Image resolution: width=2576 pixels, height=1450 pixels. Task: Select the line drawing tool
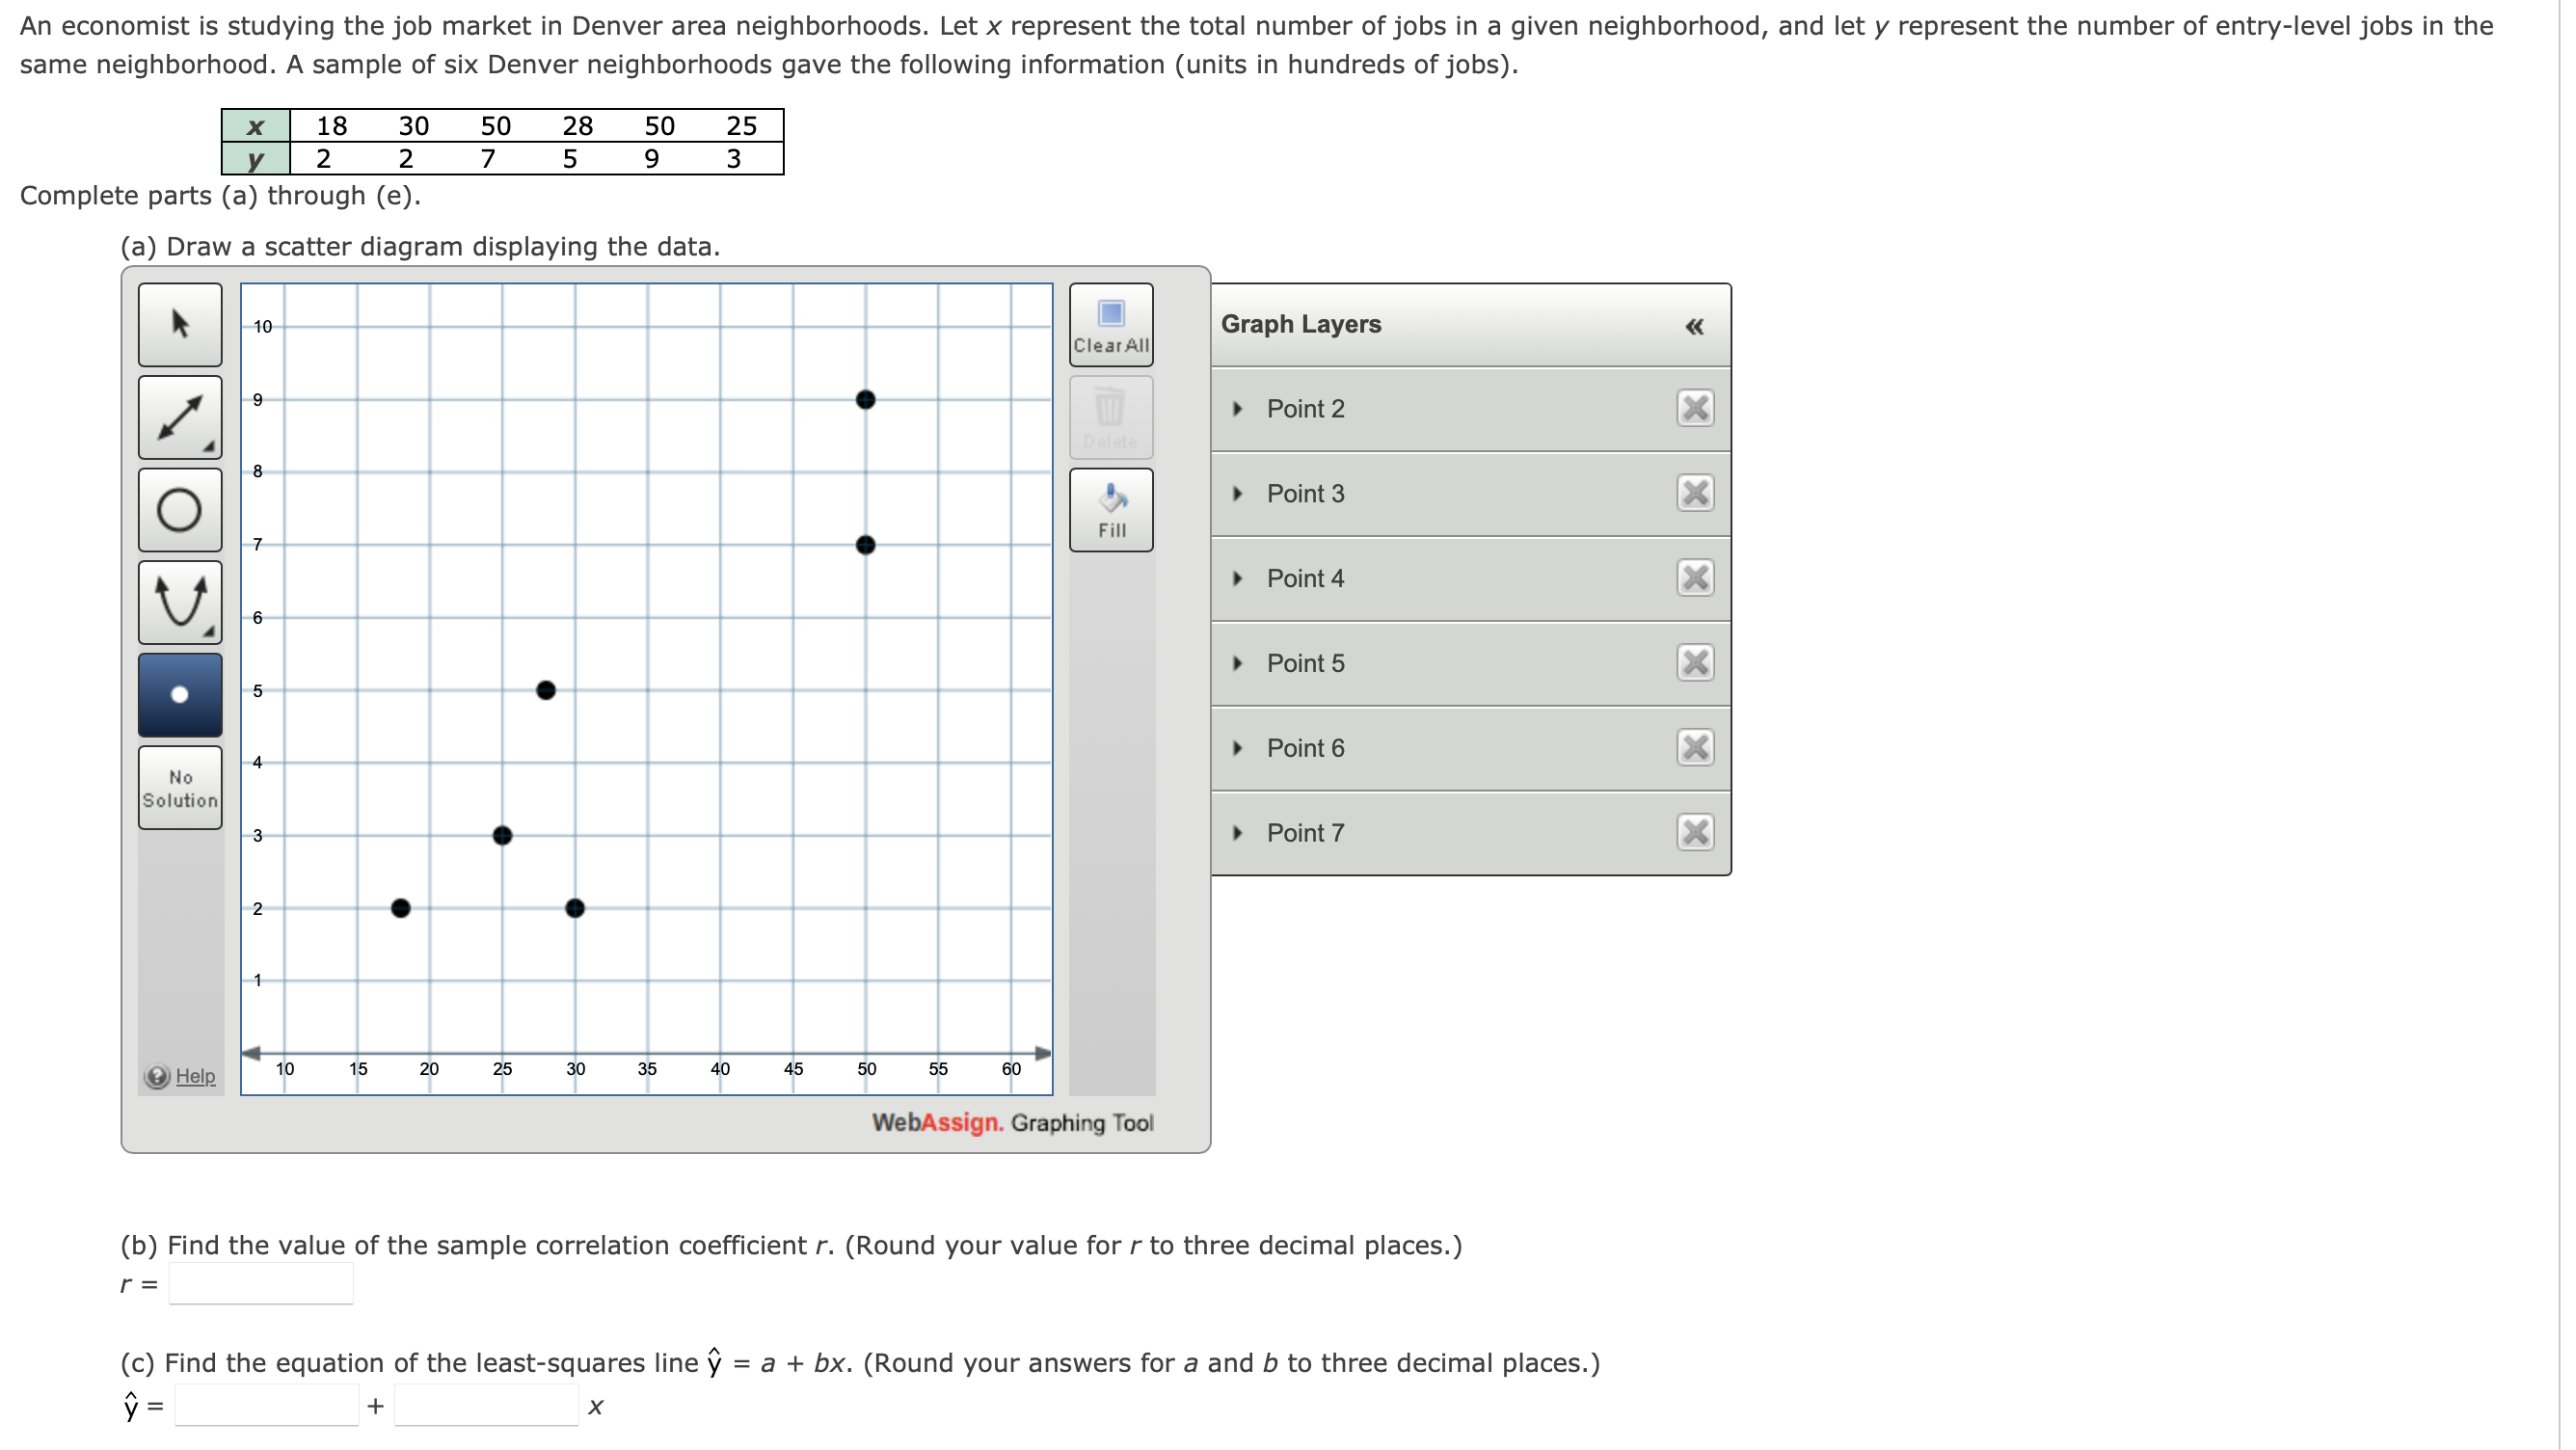pyautogui.click(x=180, y=417)
